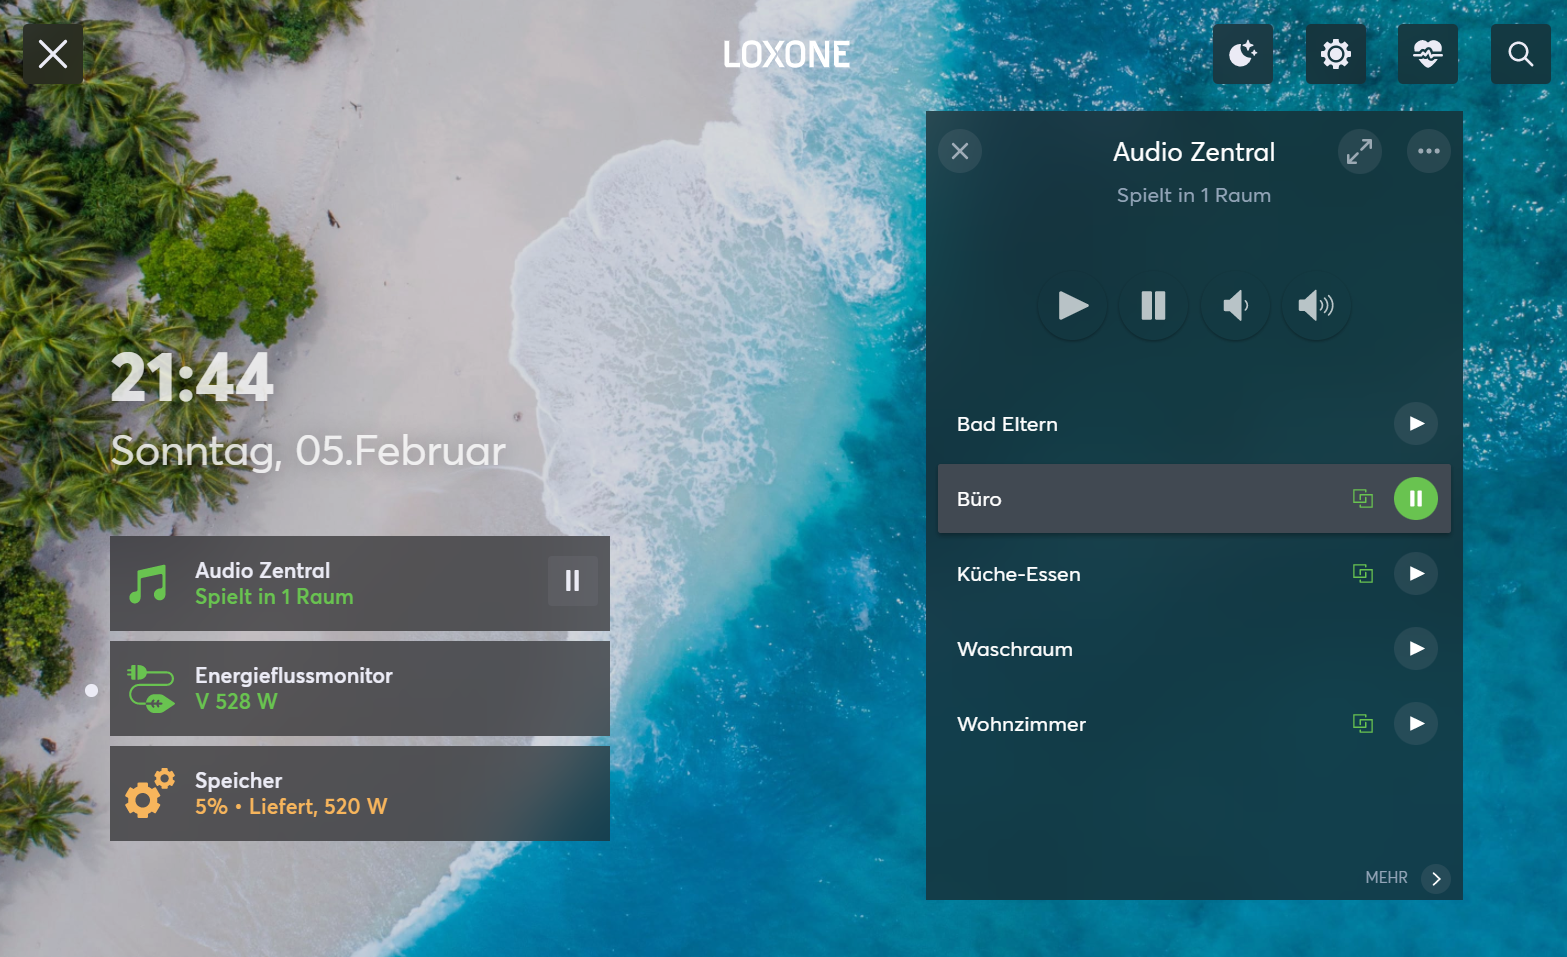Click the Audio Zentral panel title
Viewport: 1567px width, 957px height.
pos(1194,152)
